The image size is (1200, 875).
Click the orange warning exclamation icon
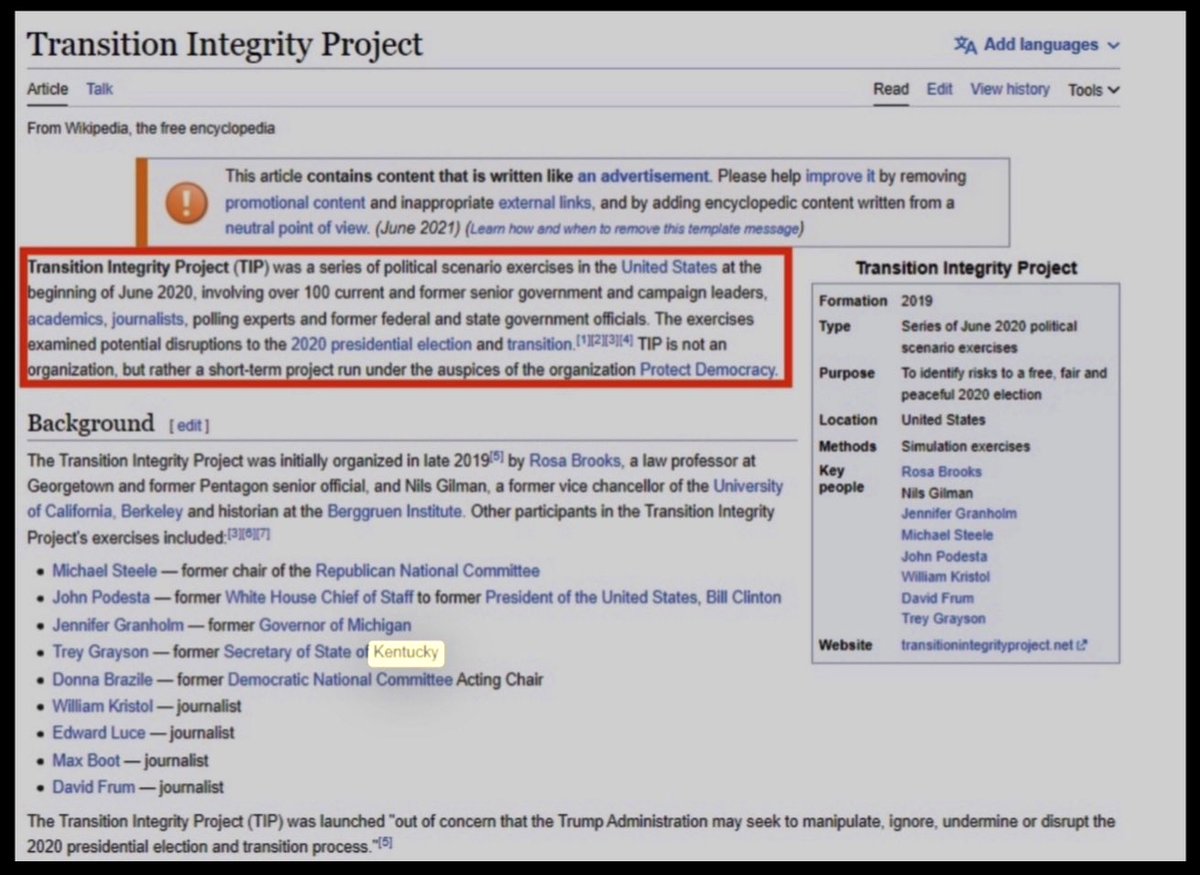click(187, 203)
